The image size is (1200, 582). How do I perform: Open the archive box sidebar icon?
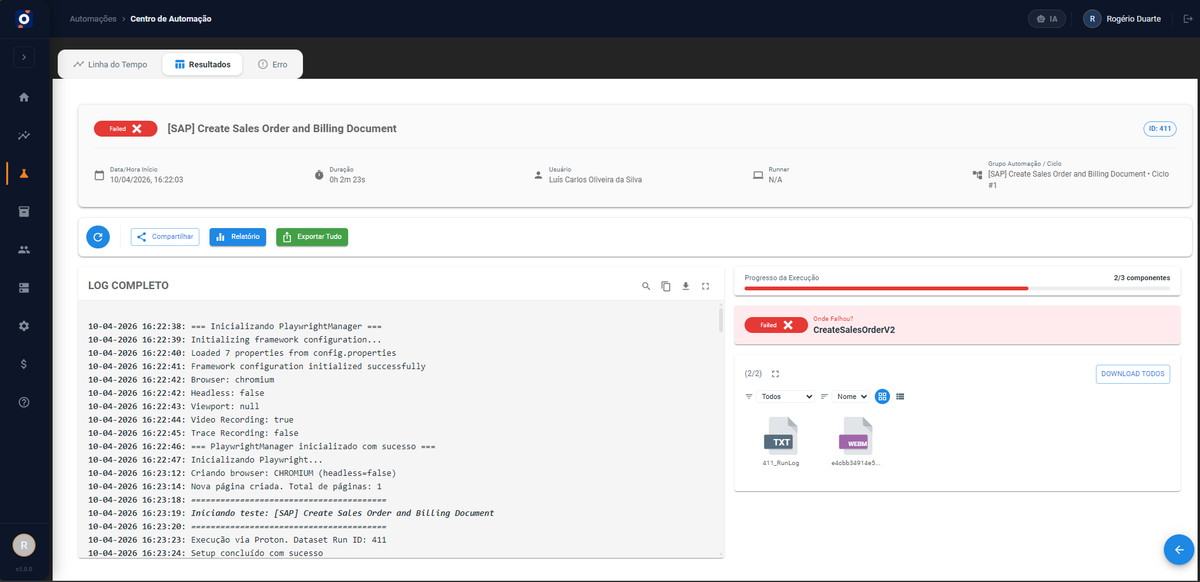[x=24, y=211]
